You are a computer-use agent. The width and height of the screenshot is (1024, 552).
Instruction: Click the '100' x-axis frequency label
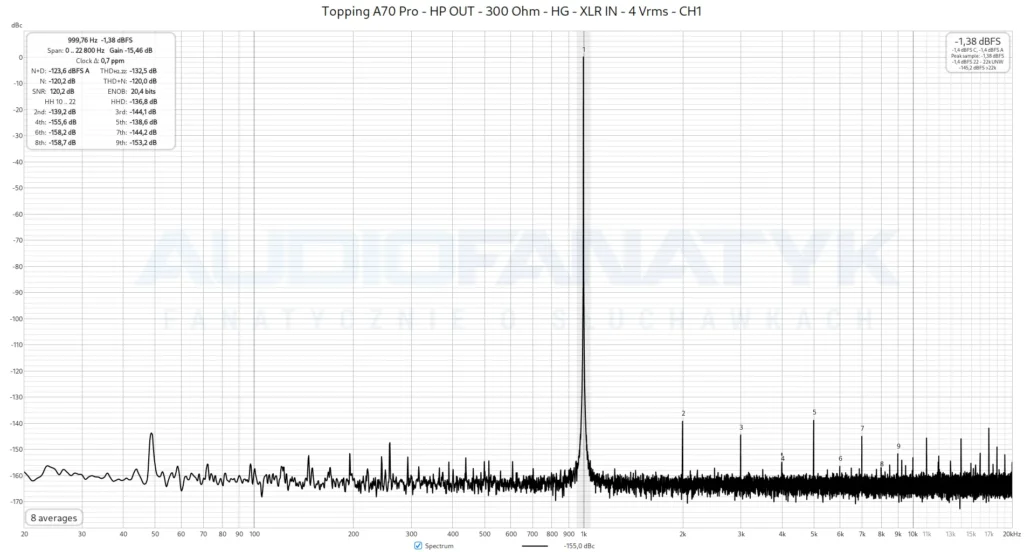pos(255,534)
